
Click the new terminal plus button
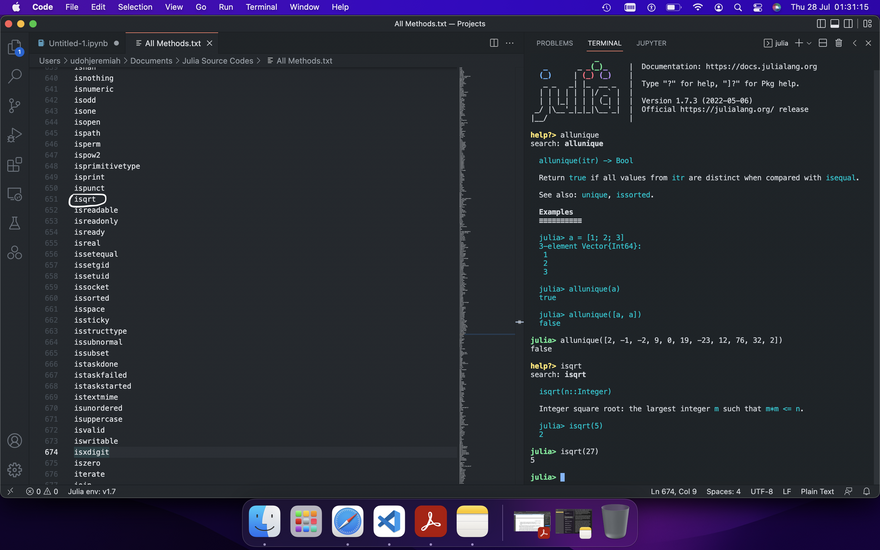tap(798, 43)
